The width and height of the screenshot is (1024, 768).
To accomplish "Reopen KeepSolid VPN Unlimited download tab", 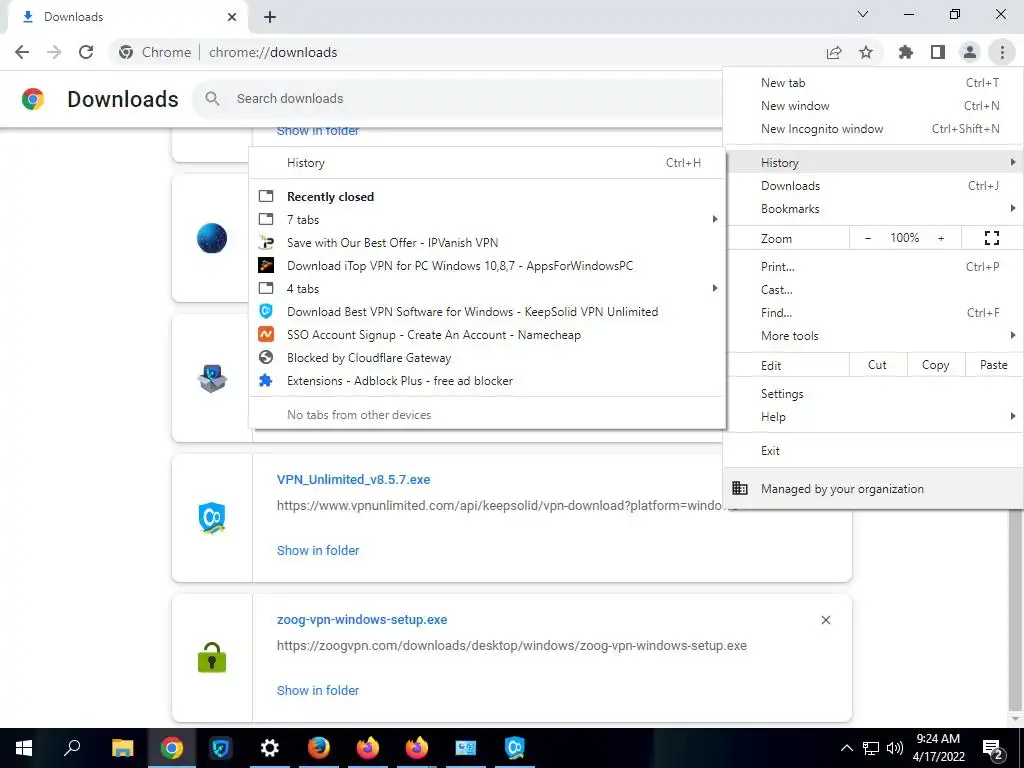I will (x=488, y=312).
